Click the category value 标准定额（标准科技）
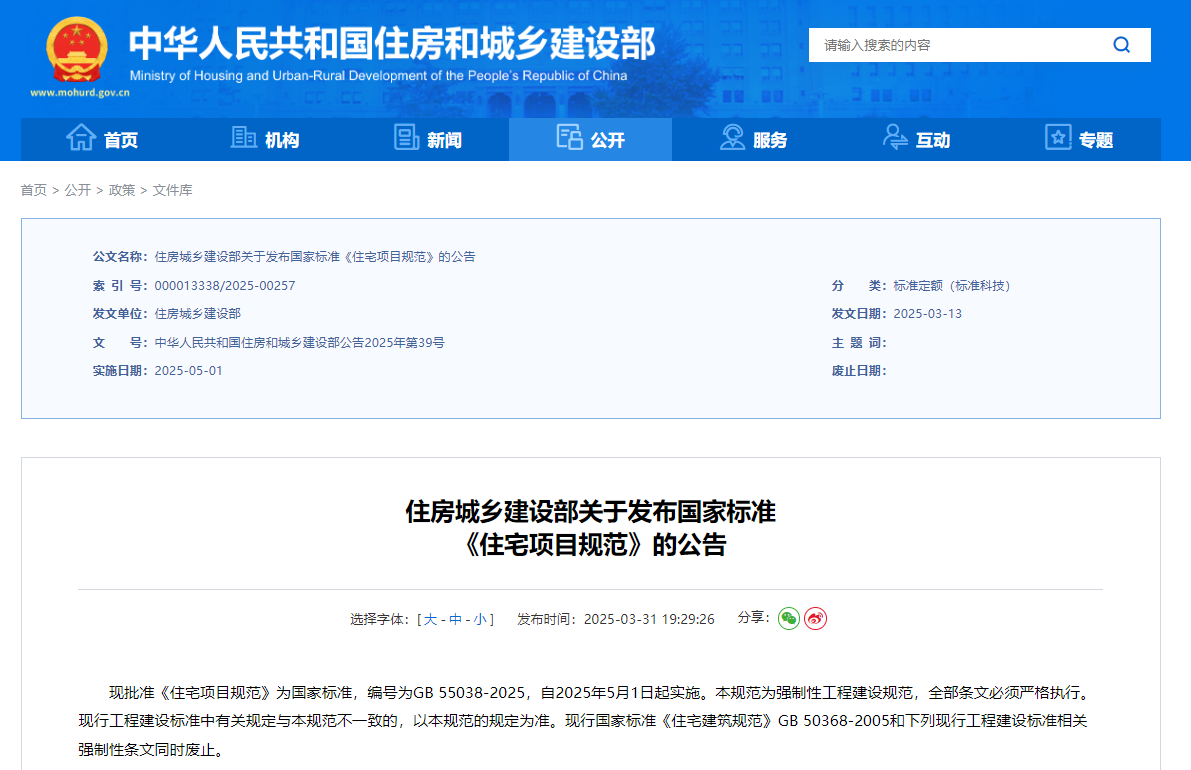This screenshot has height=770, width=1191. 952,286
